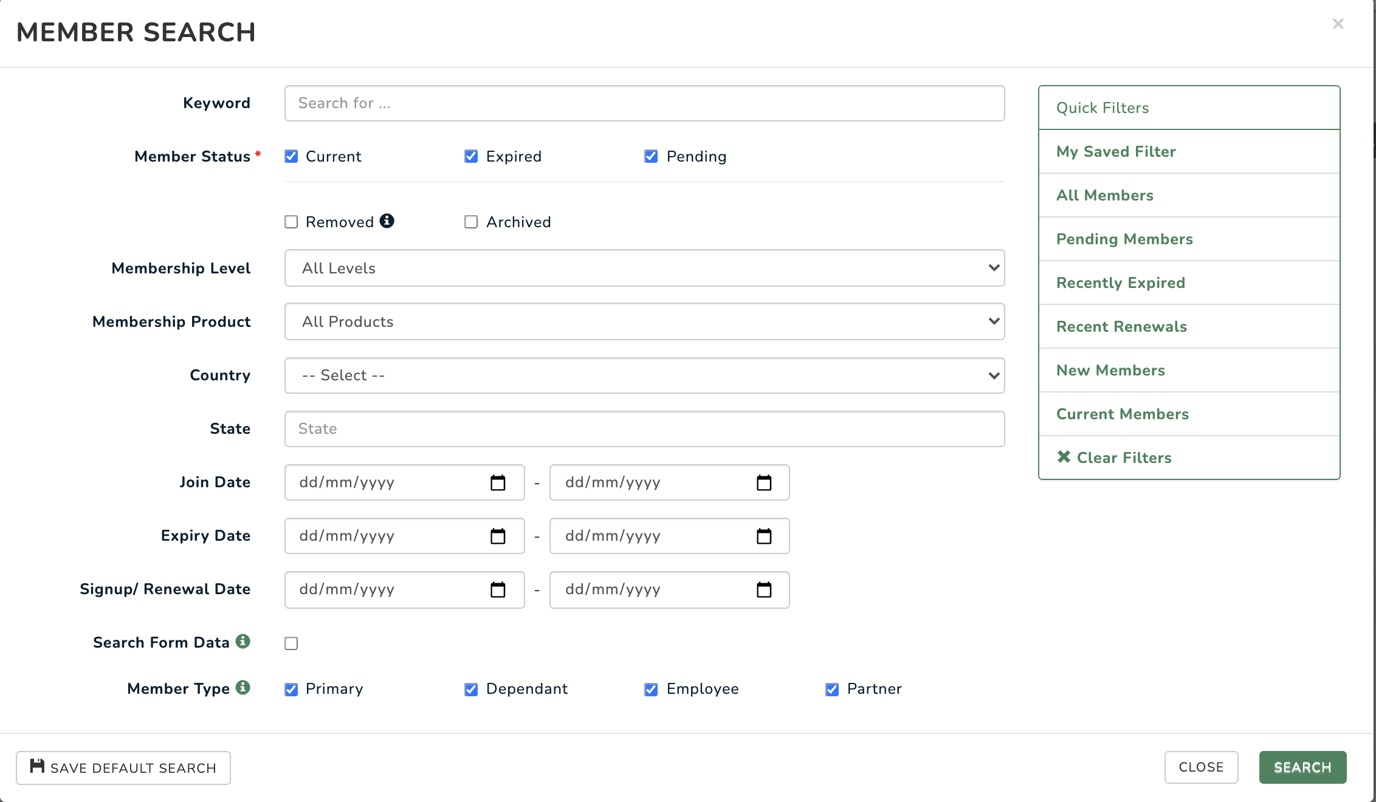Open the Country select dropdown
The image size is (1376, 802).
pyautogui.click(x=644, y=375)
